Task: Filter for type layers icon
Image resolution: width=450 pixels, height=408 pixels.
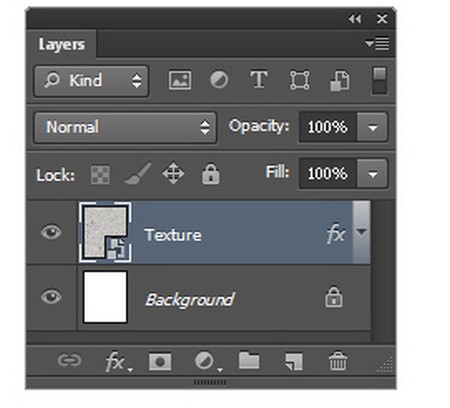Action: 259,80
